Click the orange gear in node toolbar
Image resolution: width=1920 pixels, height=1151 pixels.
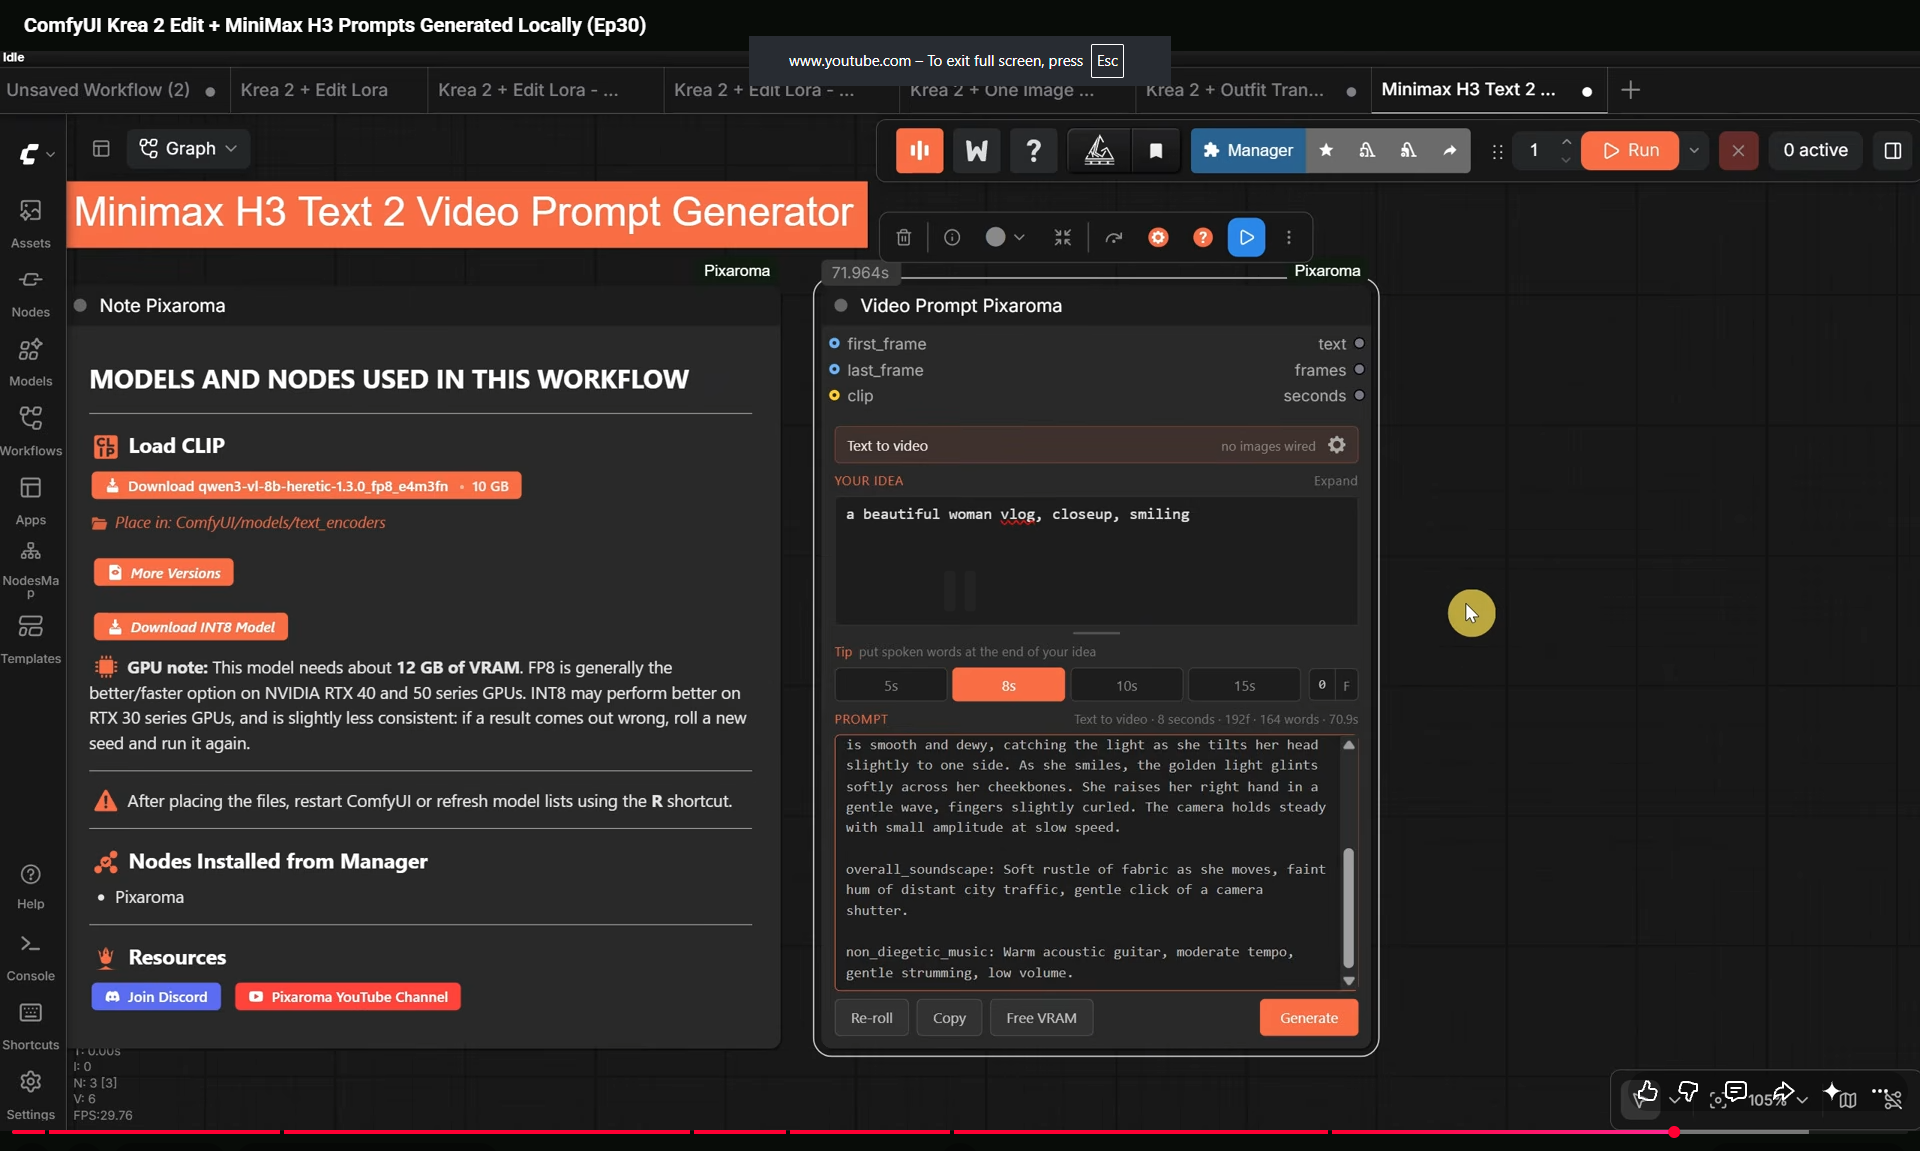[1158, 237]
